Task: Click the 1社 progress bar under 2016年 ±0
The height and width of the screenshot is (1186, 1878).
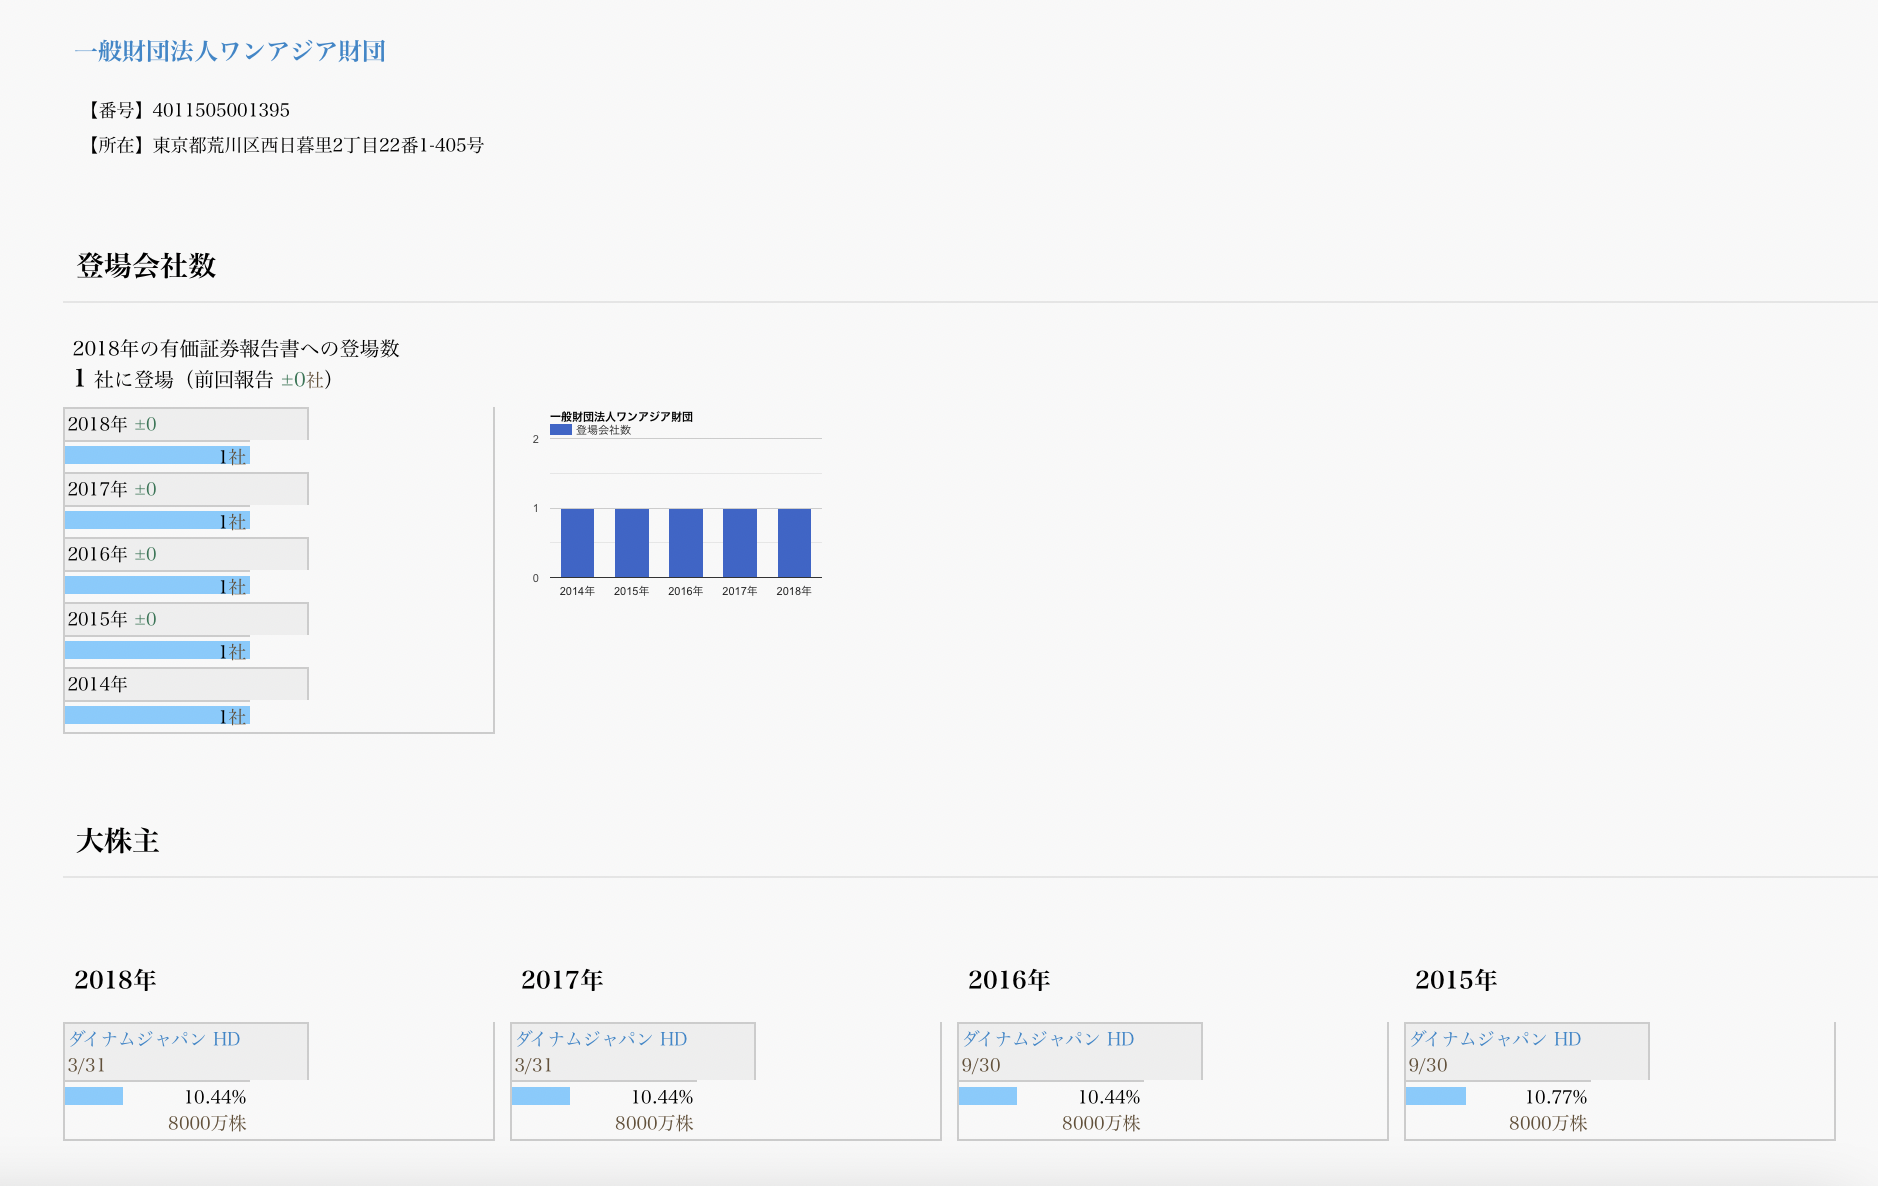Action: 157,586
